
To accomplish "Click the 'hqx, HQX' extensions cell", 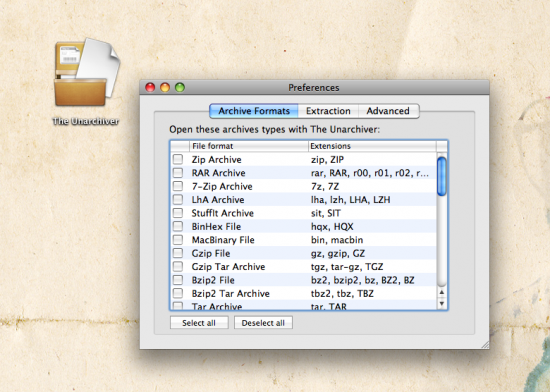I will coord(332,227).
